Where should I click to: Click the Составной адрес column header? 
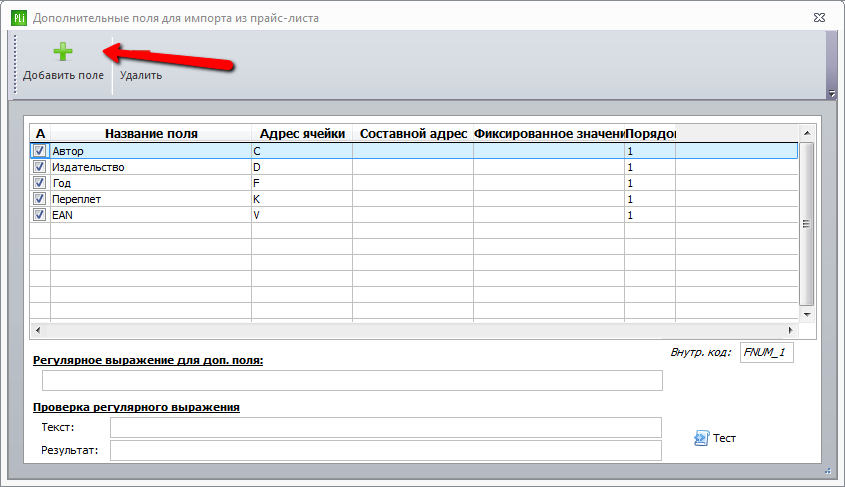[413, 134]
